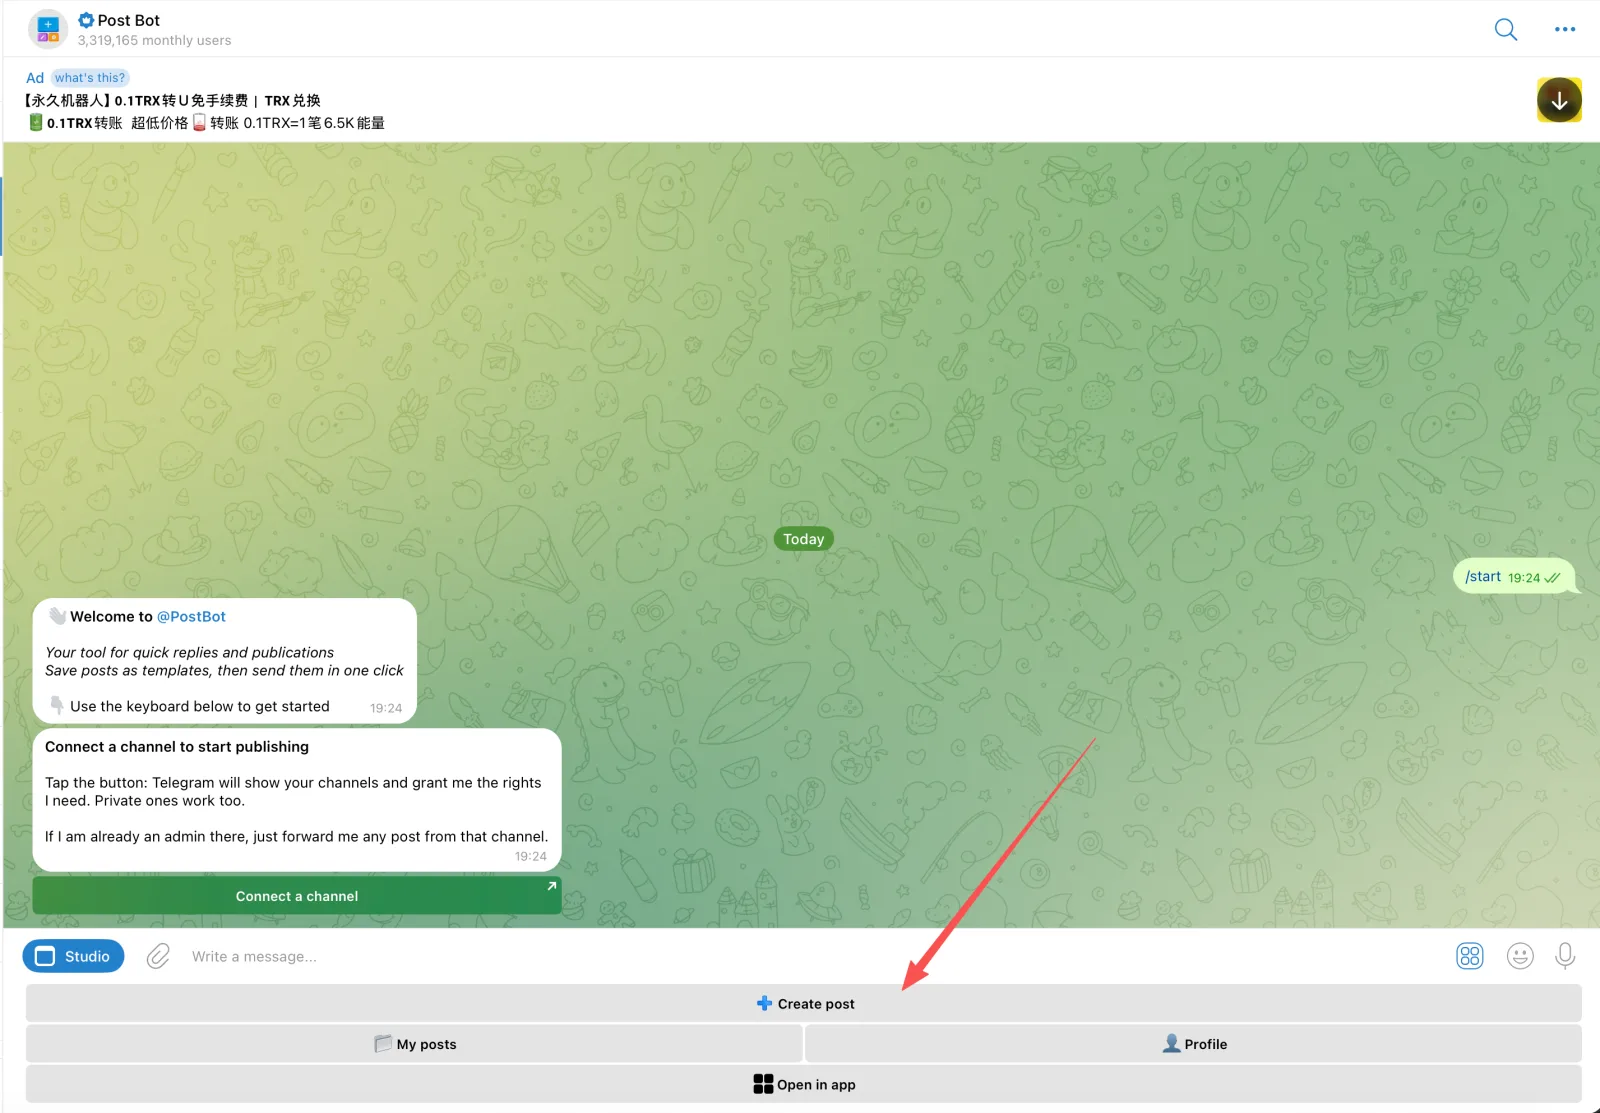Click the yellow down-arrow ad icon

tap(1559, 100)
